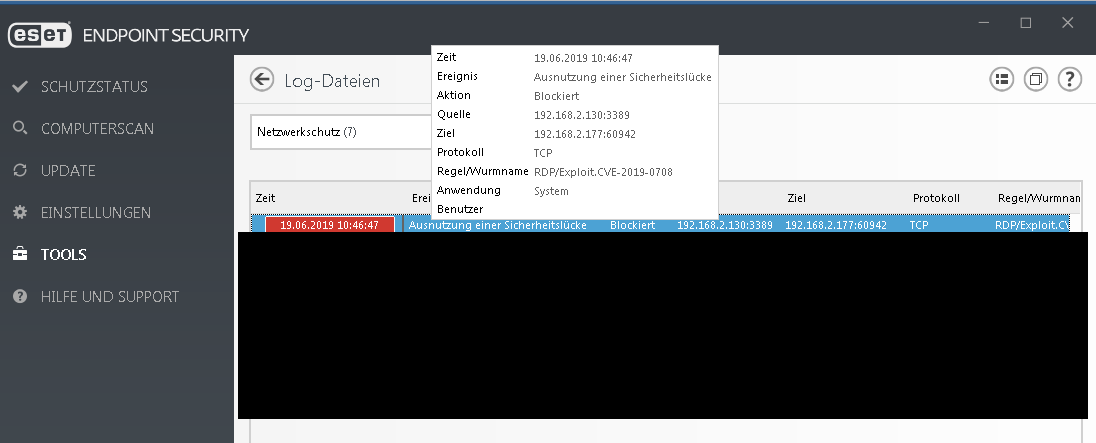
Task: Click 'Ausnutzung einer Sicherheitslücke' in selected row
Action: point(497,225)
